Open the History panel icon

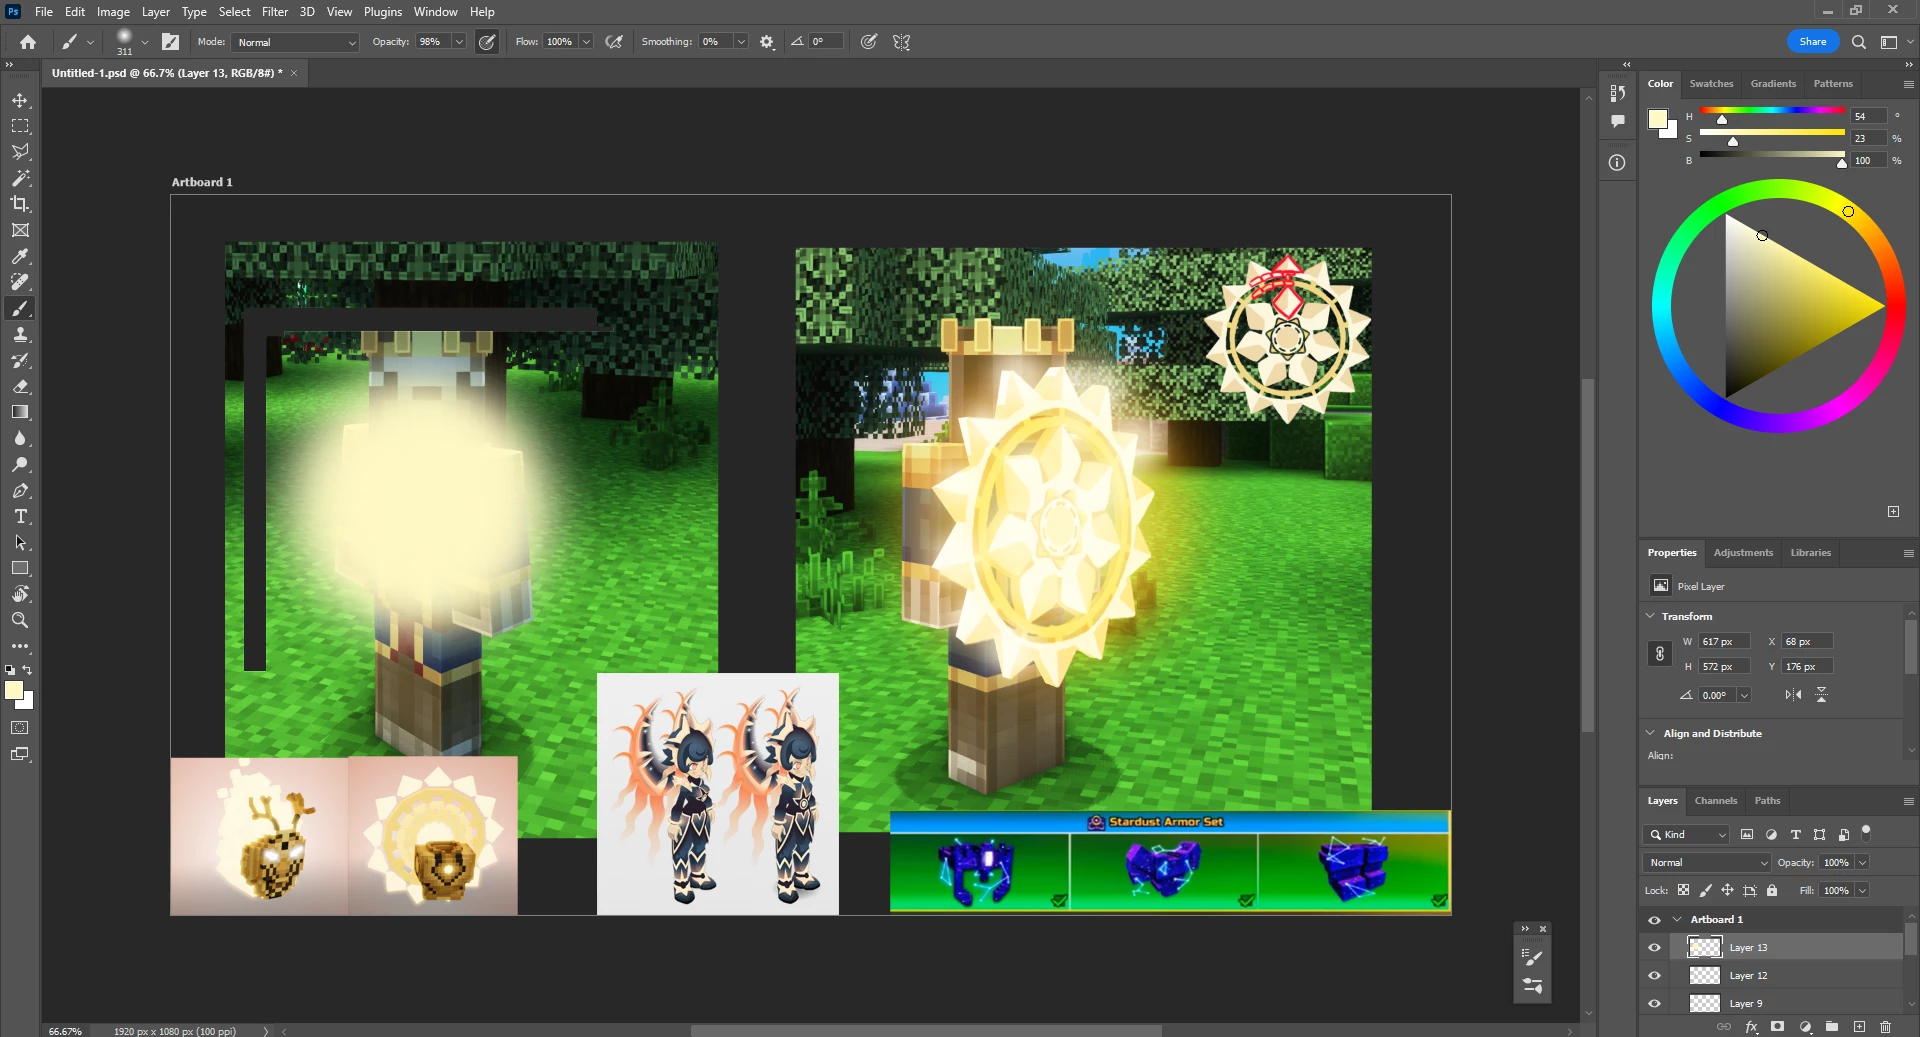1617,93
